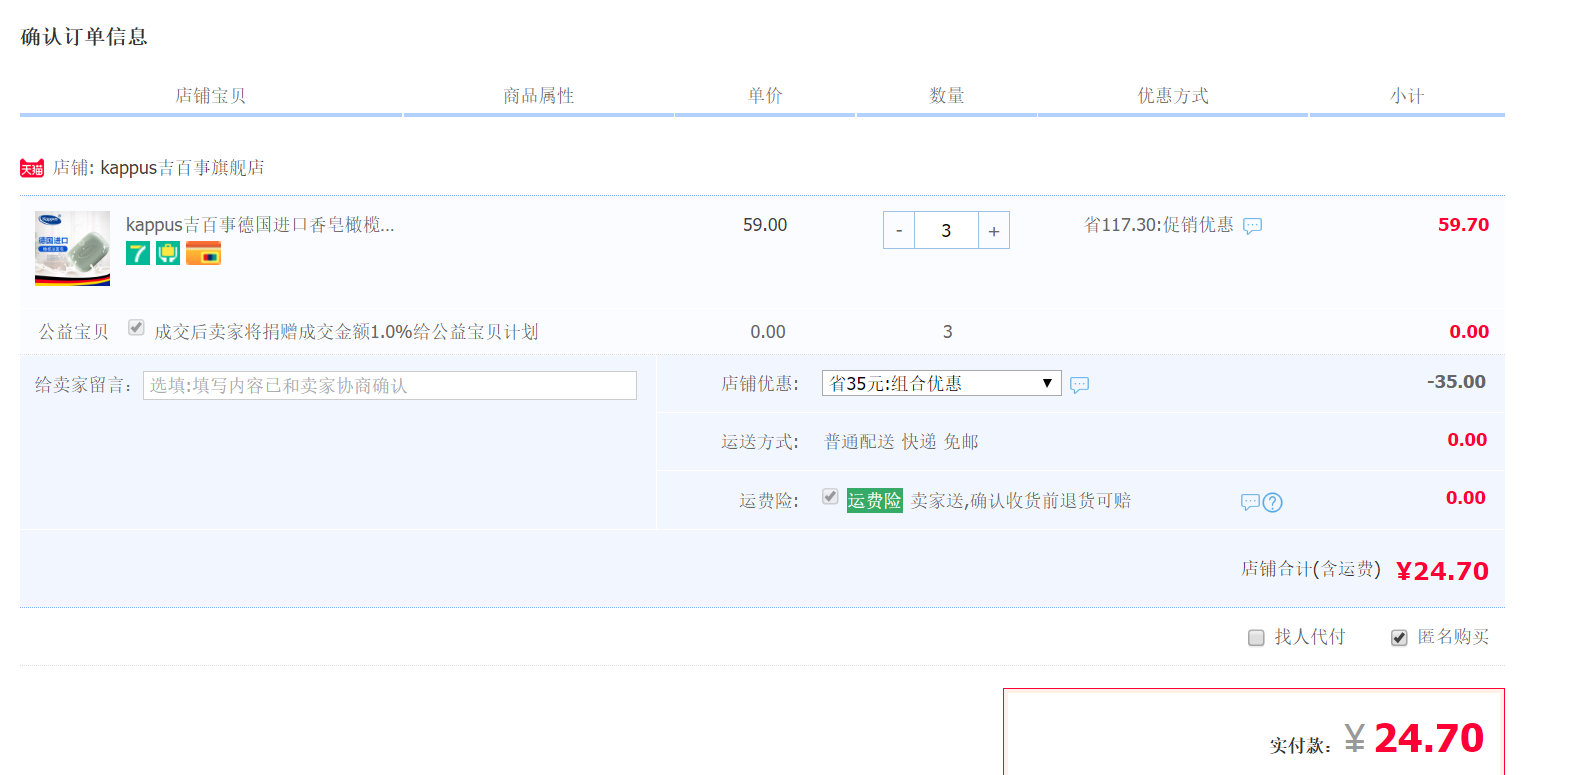Click the green shield guarantee badge
The height and width of the screenshot is (775, 1581).
click(x=168, y=254)
